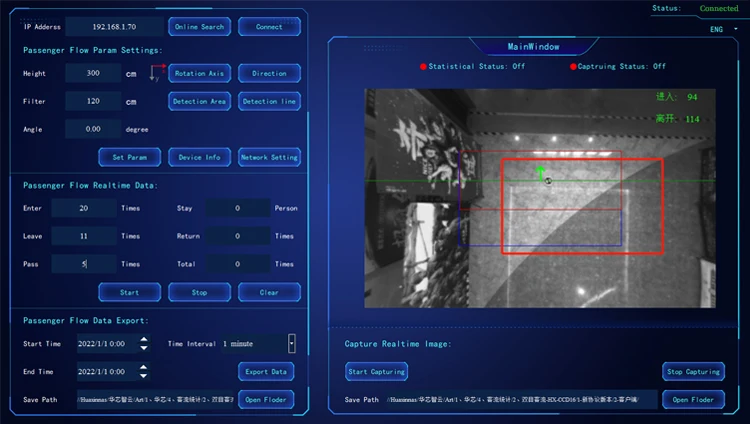Open Floder for data export path

click(x=266, y=400)
